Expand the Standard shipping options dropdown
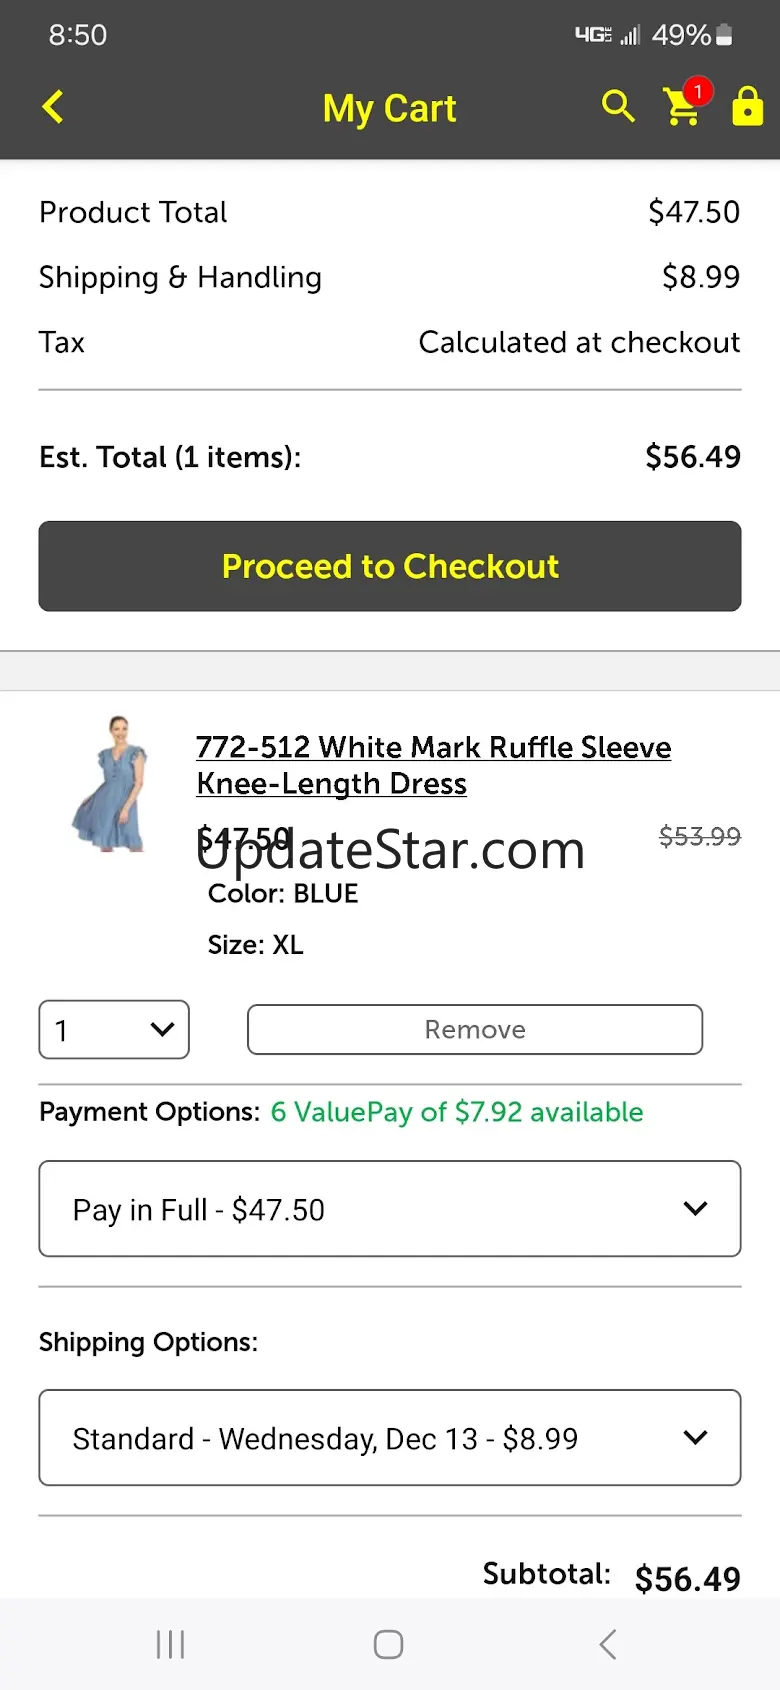 click(390, 1438)
